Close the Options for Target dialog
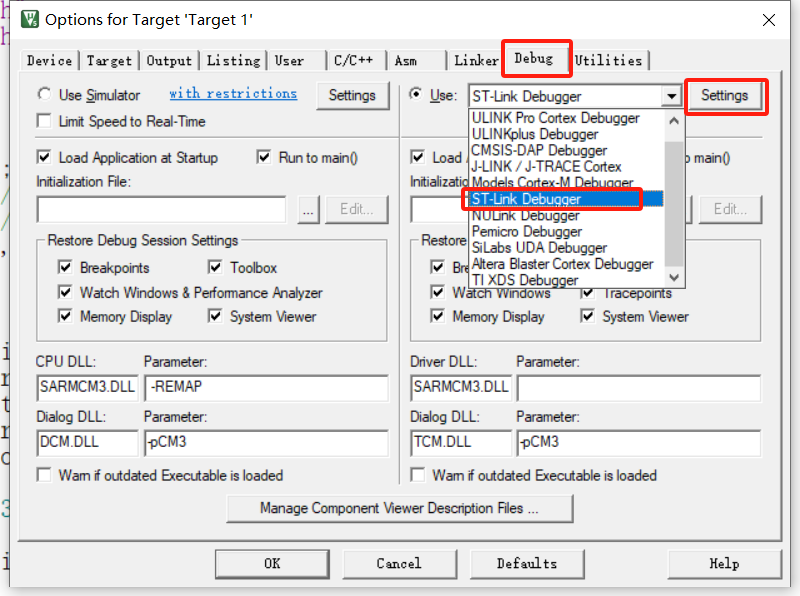This screenshot has height=596, width=800. pyautogui.click(x=768, y=20)
